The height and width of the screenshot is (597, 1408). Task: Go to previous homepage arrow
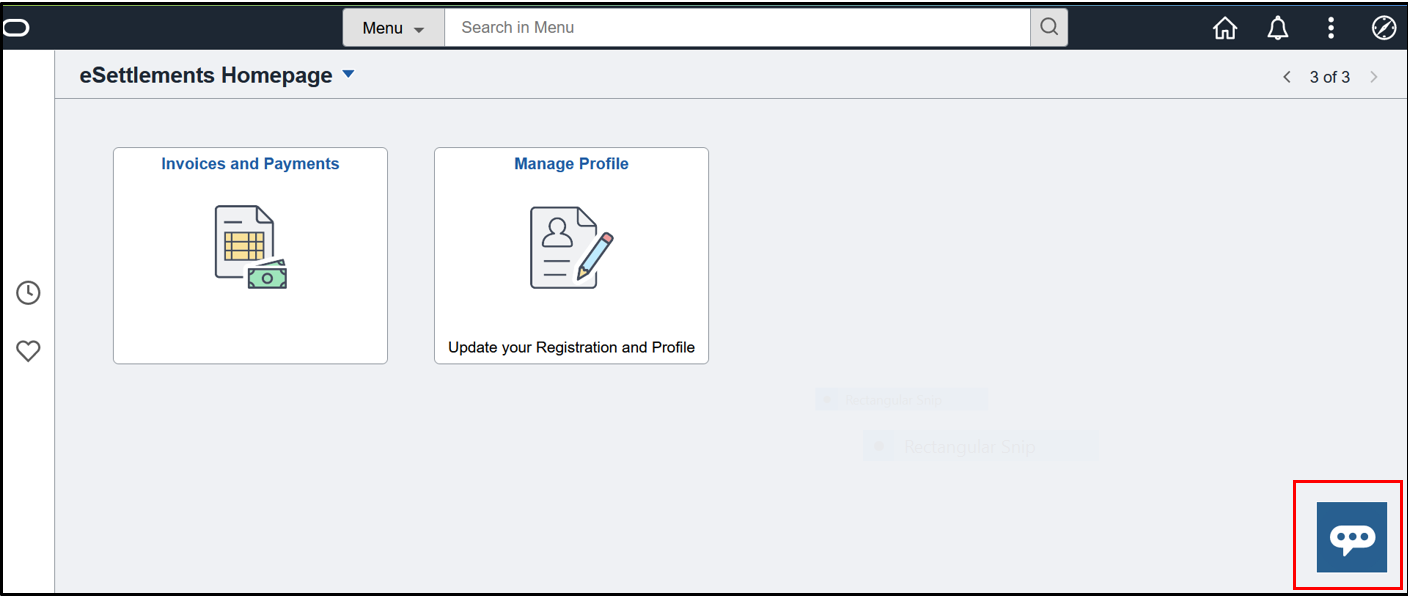pyautogui.click(x=1287, y=77)
